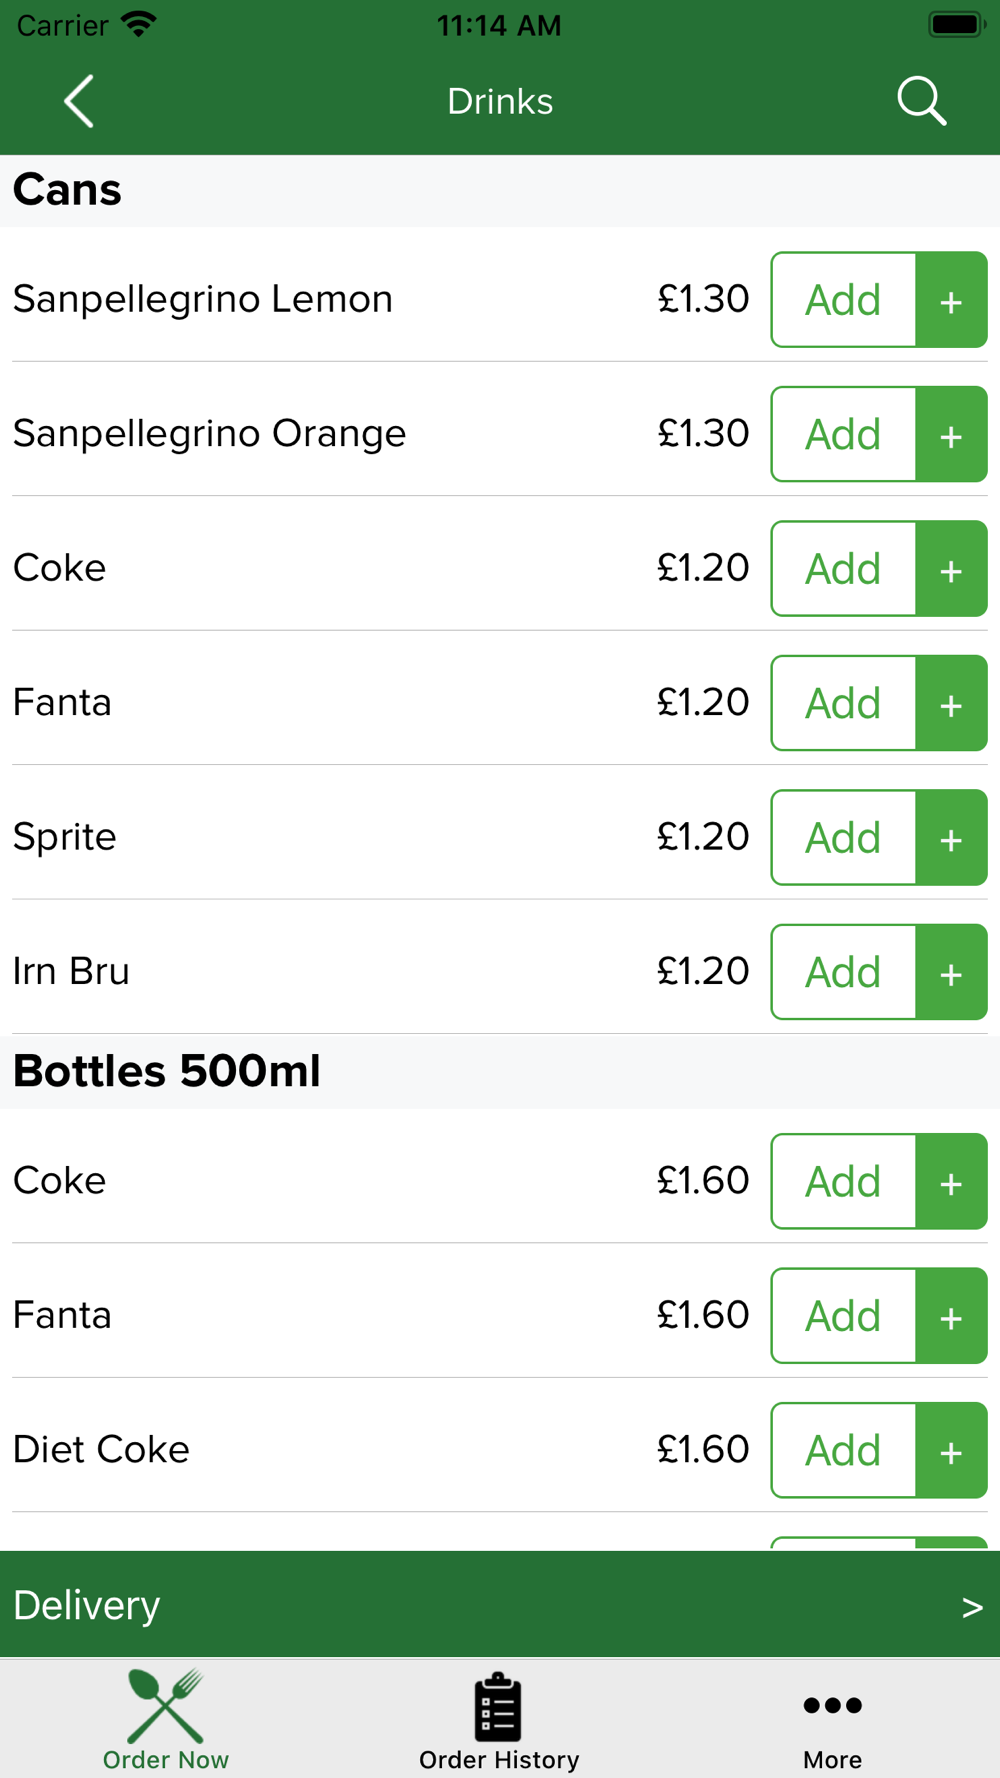Add Sanpellegrino Lemon to order
The width and height of the screenshot is (1000, 1778).
pyautogui.click(x=844, y=300)
